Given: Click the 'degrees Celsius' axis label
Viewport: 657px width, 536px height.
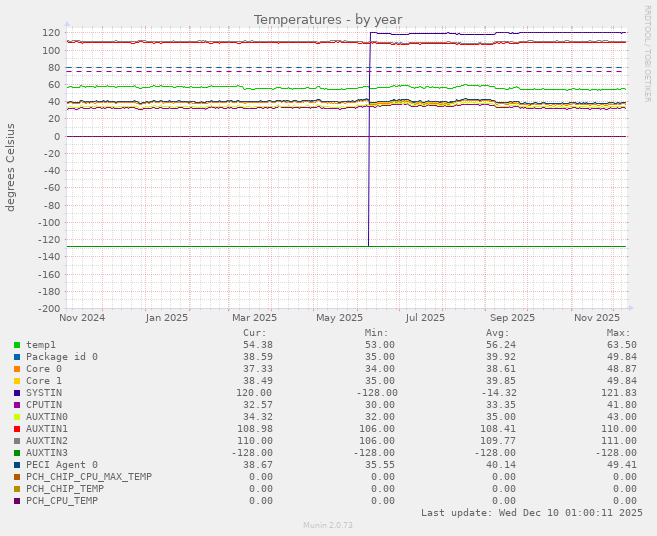Looking at the screenshot, I should coord(10,168).
